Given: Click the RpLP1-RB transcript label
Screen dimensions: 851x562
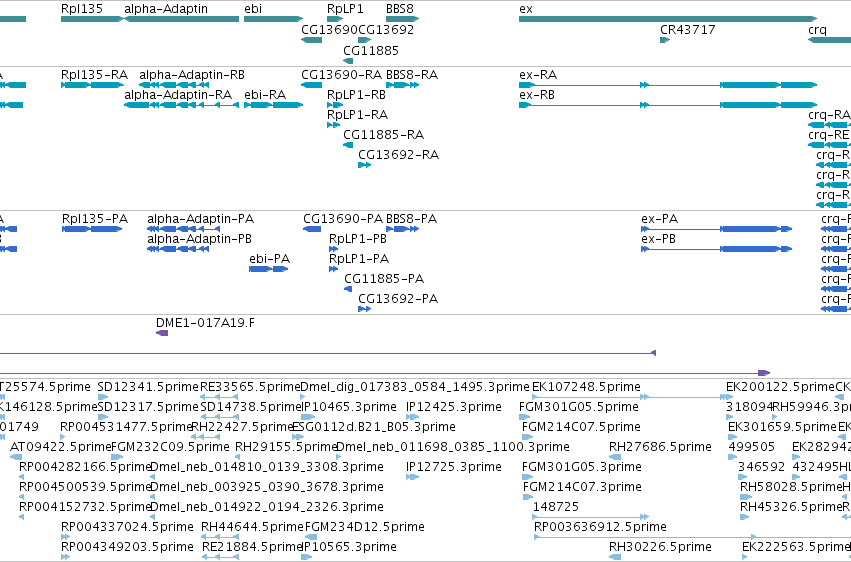Looking at the screenshot, I should pos(356,95).
